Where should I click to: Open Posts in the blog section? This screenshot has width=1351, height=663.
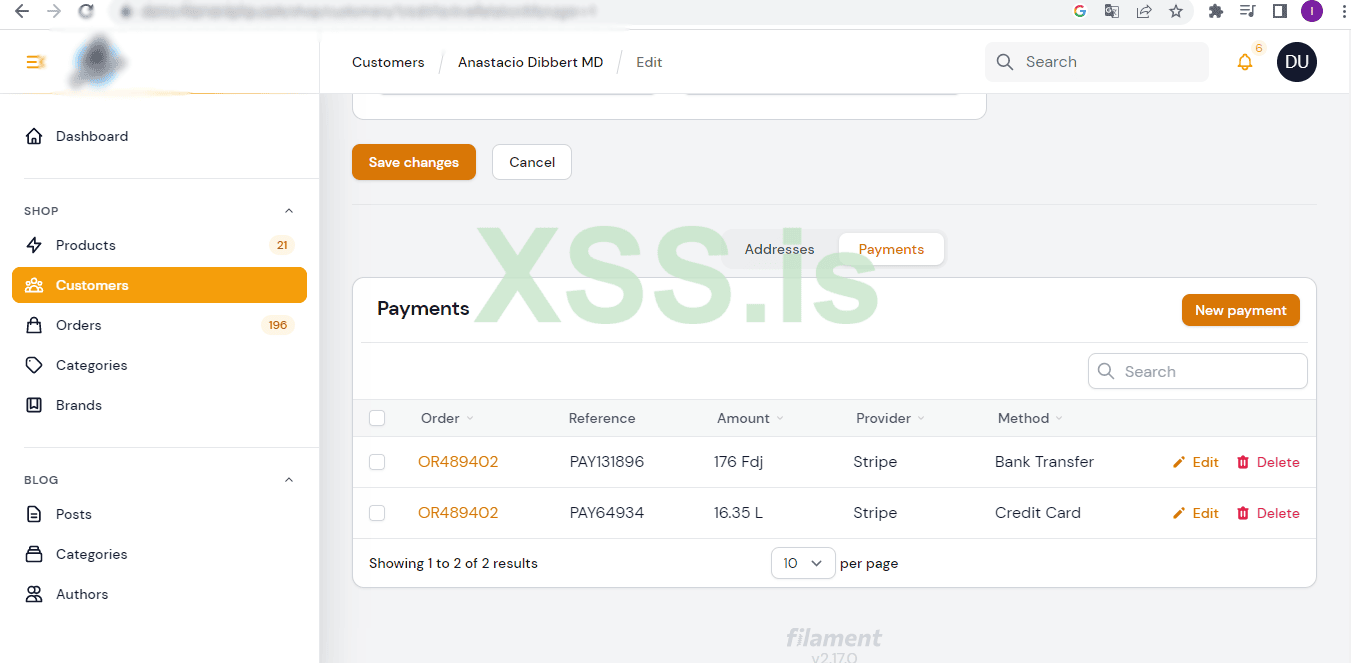[159, 514]
